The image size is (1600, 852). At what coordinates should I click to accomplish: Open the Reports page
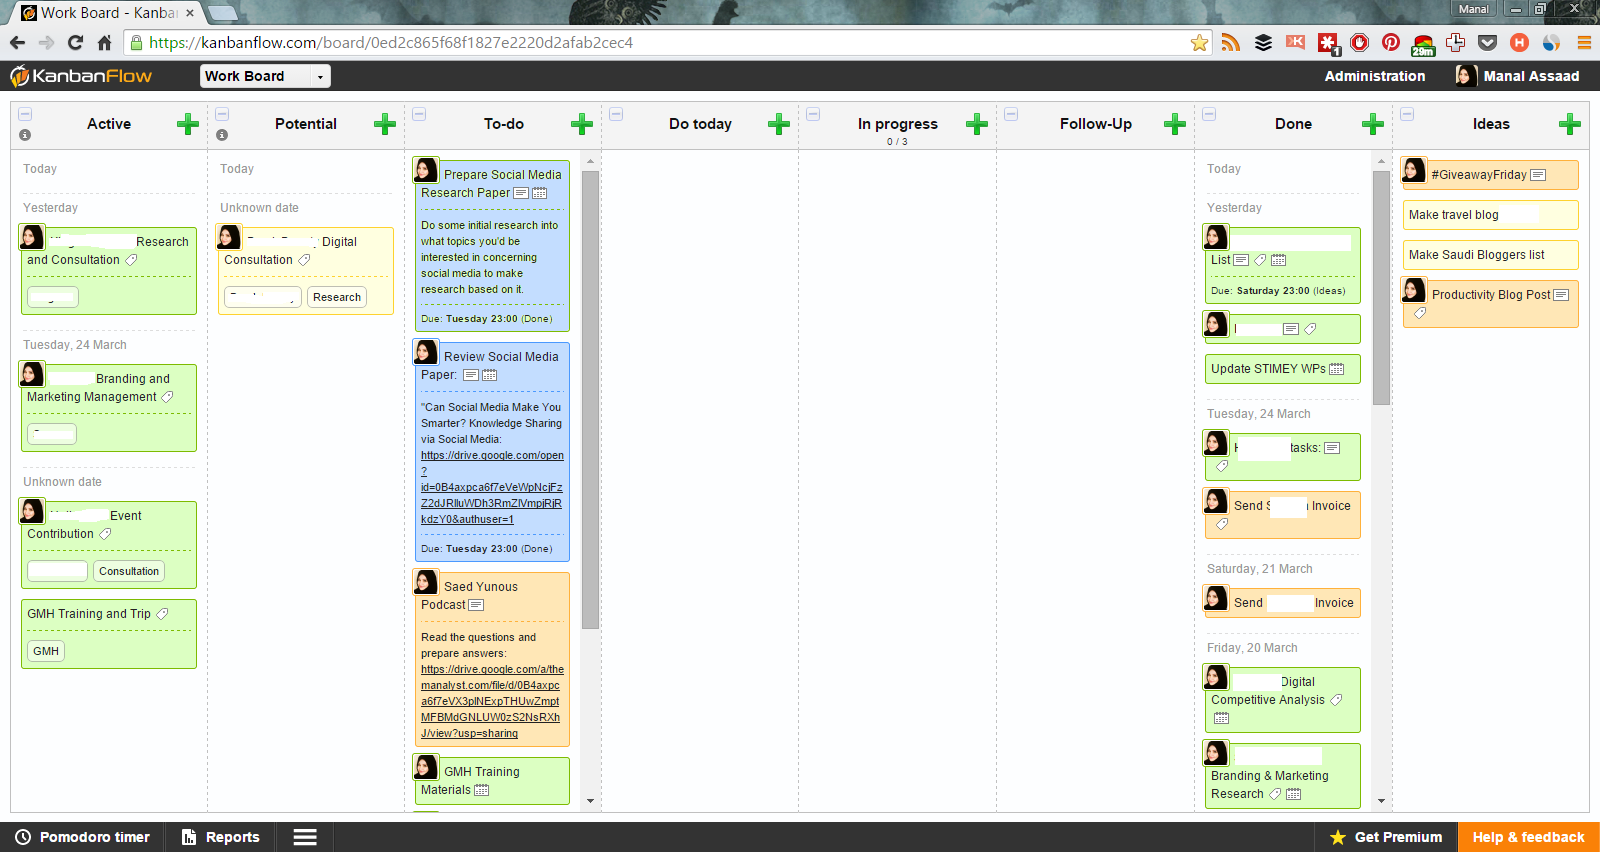220,837
